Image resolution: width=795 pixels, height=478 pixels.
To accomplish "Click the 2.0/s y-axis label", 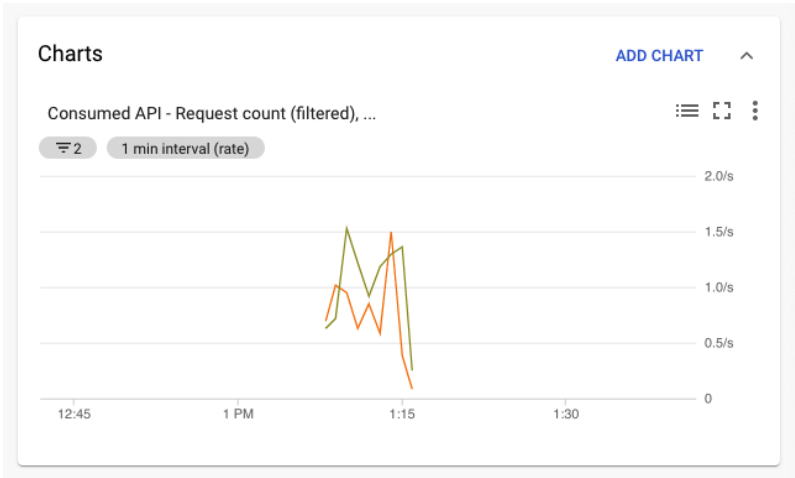I will click(x=718, y=176).
